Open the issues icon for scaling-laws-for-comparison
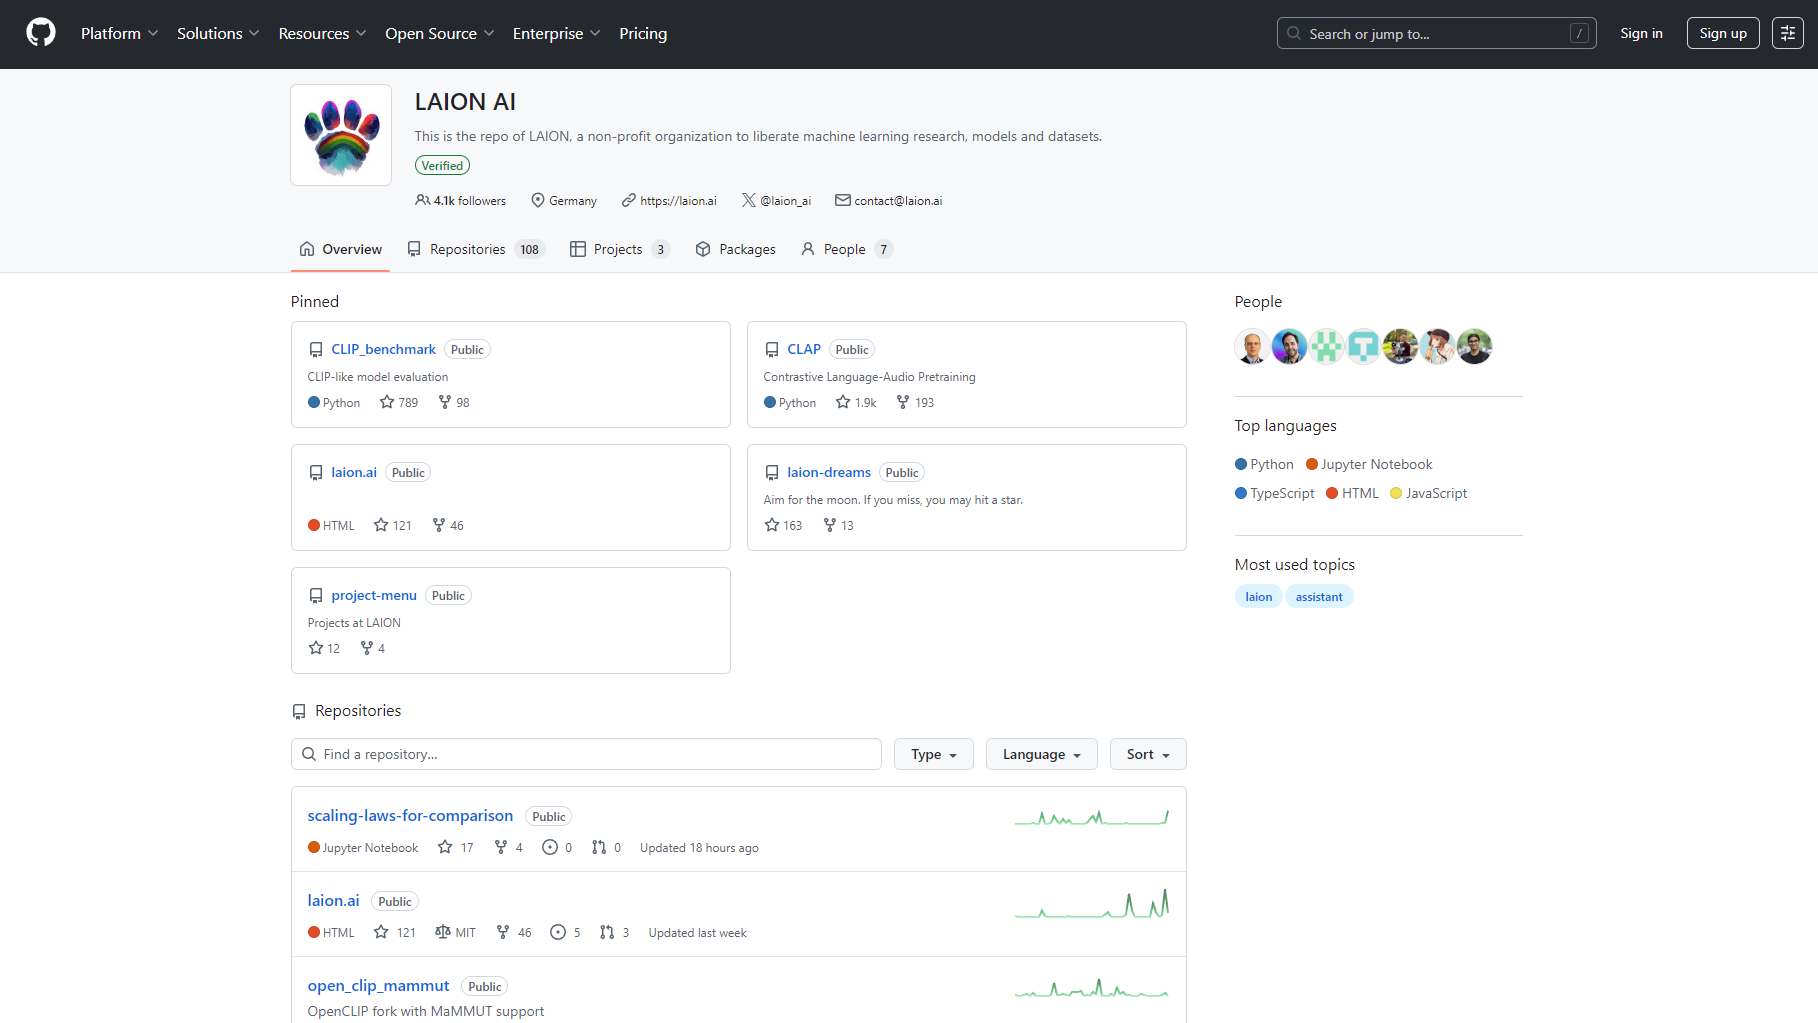The height and width of the screenshot is (1023, 1818). pos(550,847)
